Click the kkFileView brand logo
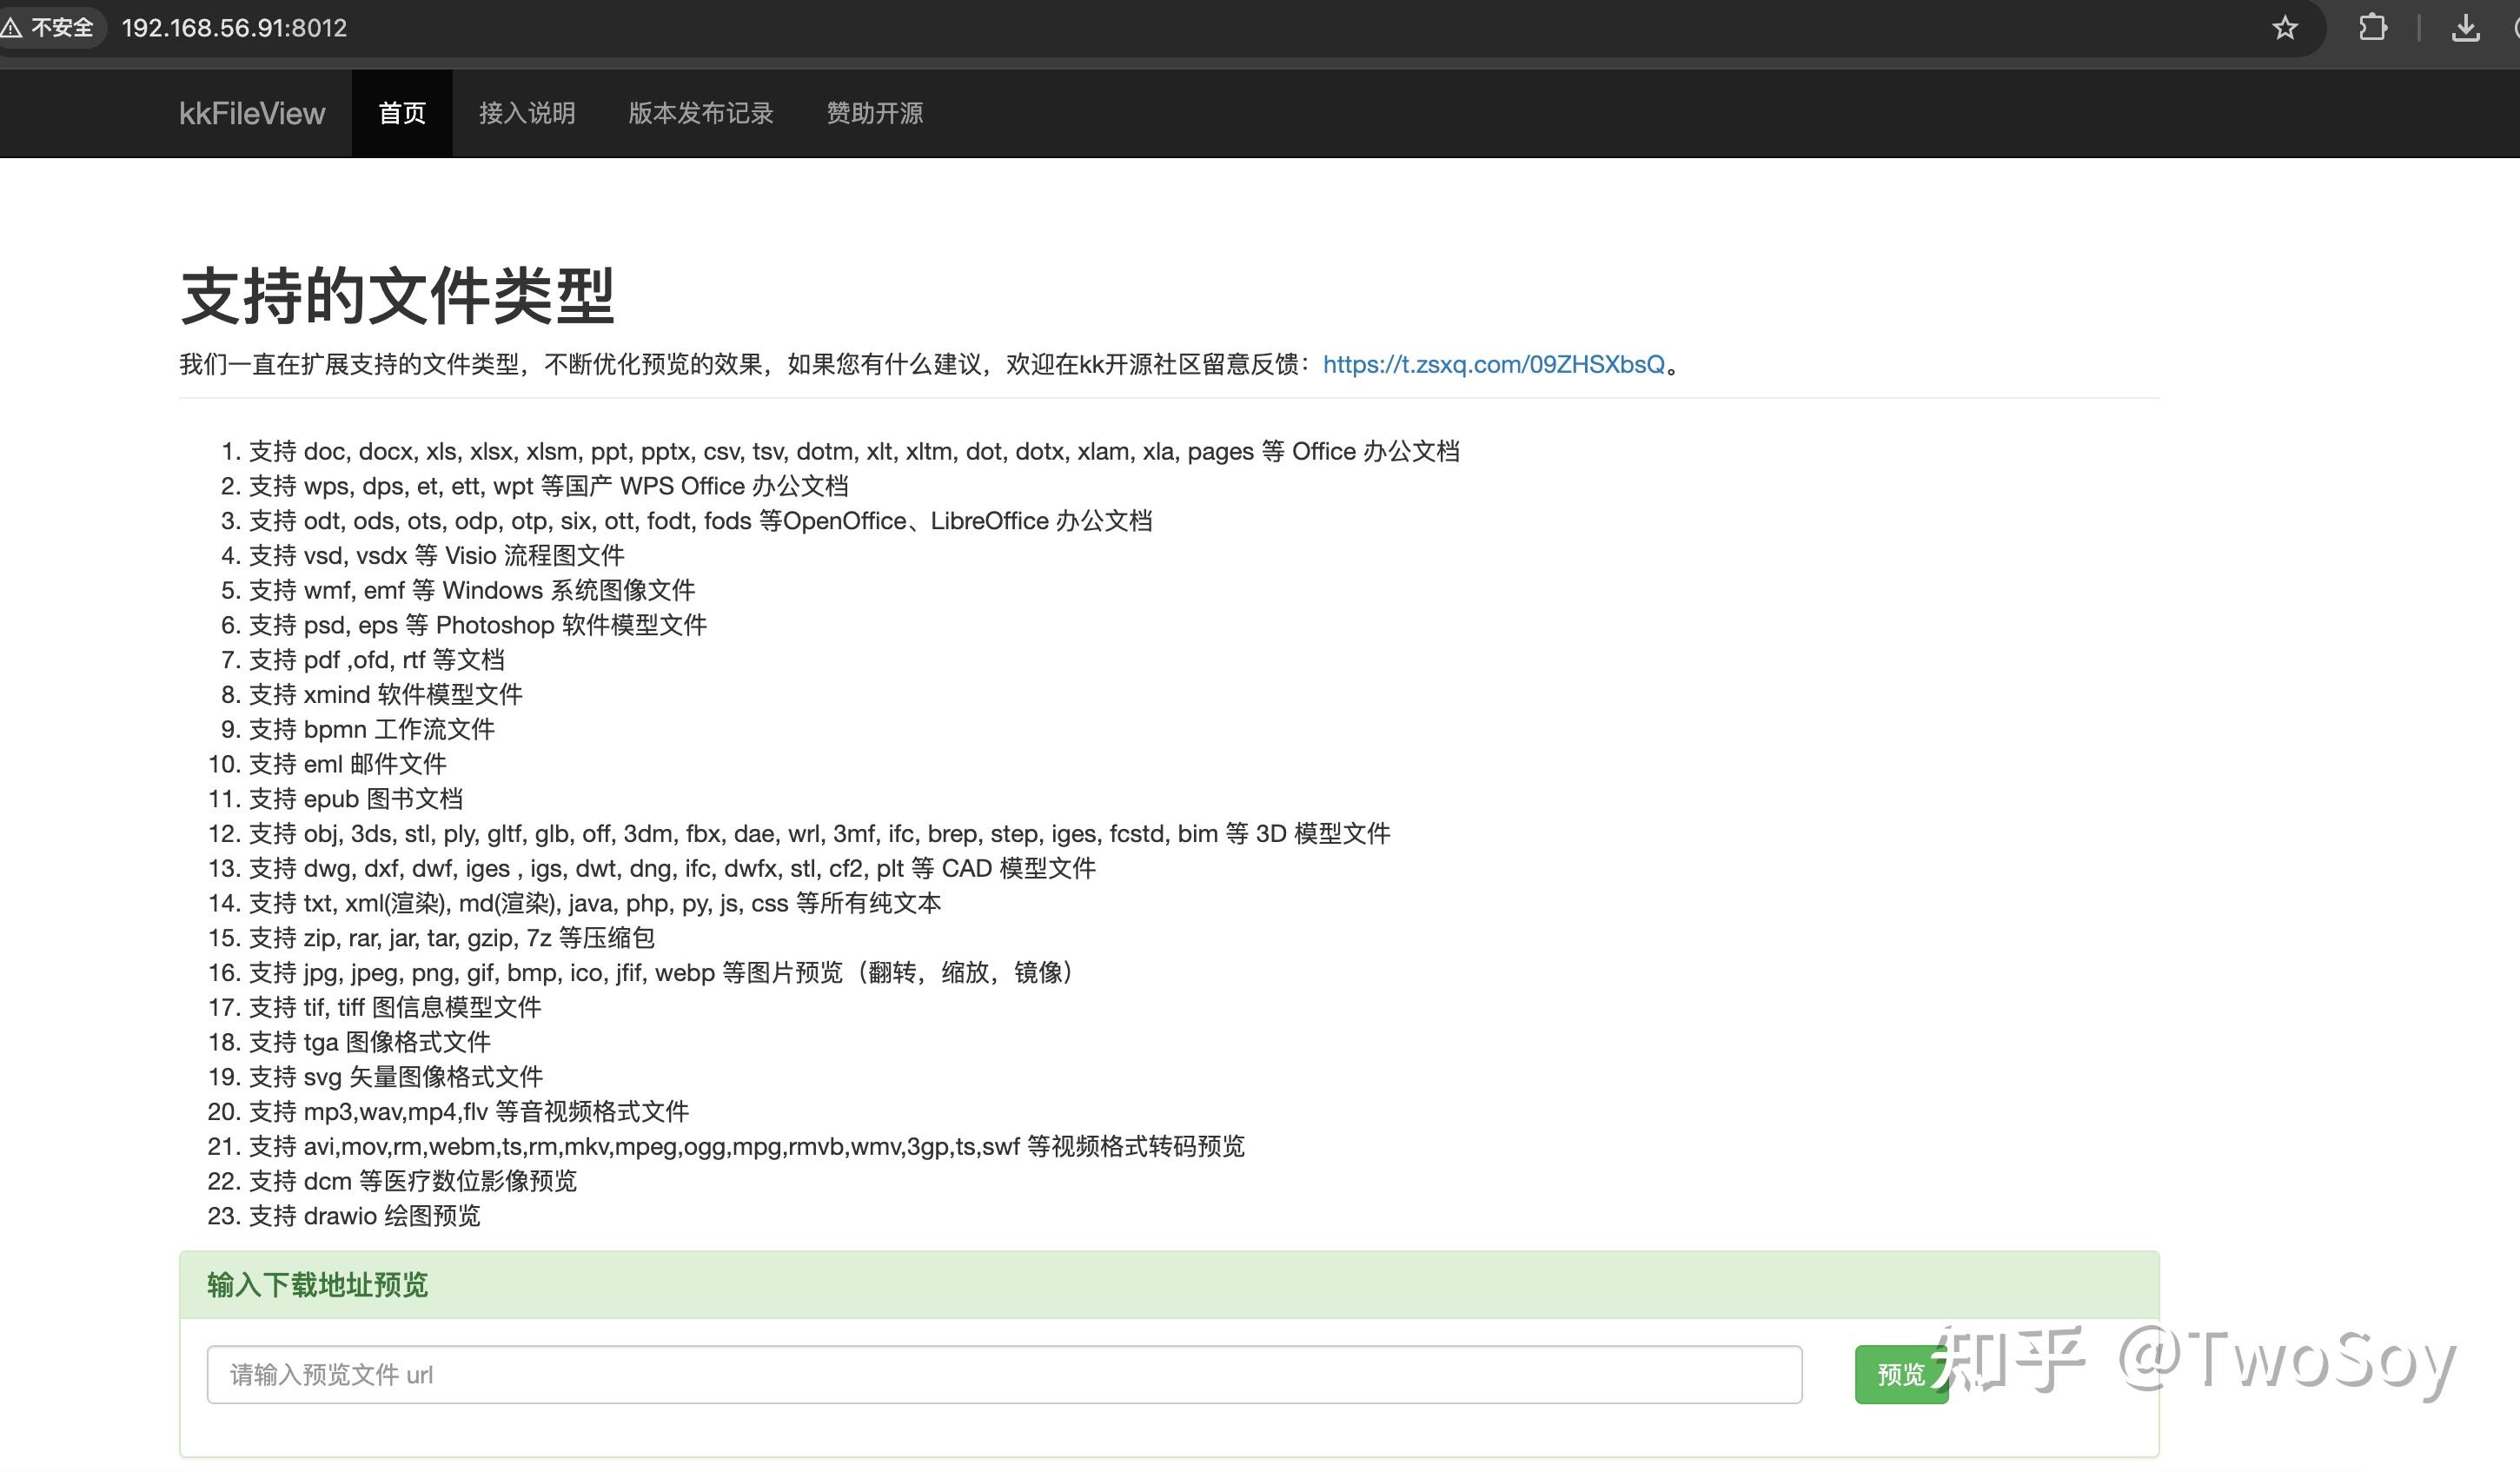Viewport: 2520px width, 1472px height. pos(252,113)
